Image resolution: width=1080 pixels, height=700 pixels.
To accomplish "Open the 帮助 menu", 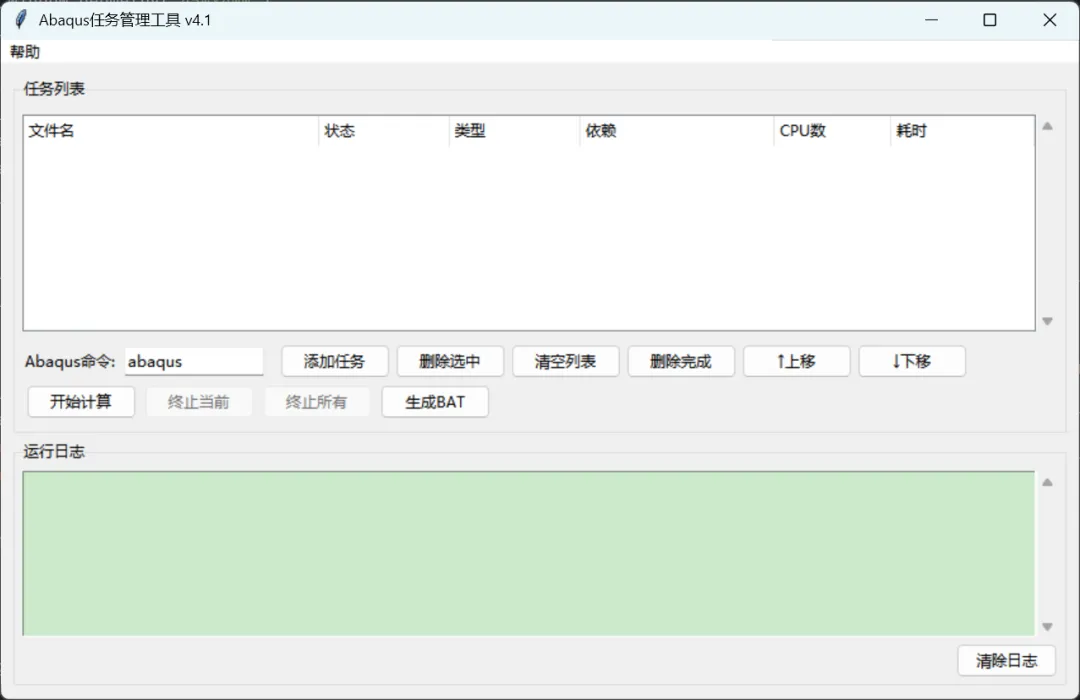I will [25, 52].
